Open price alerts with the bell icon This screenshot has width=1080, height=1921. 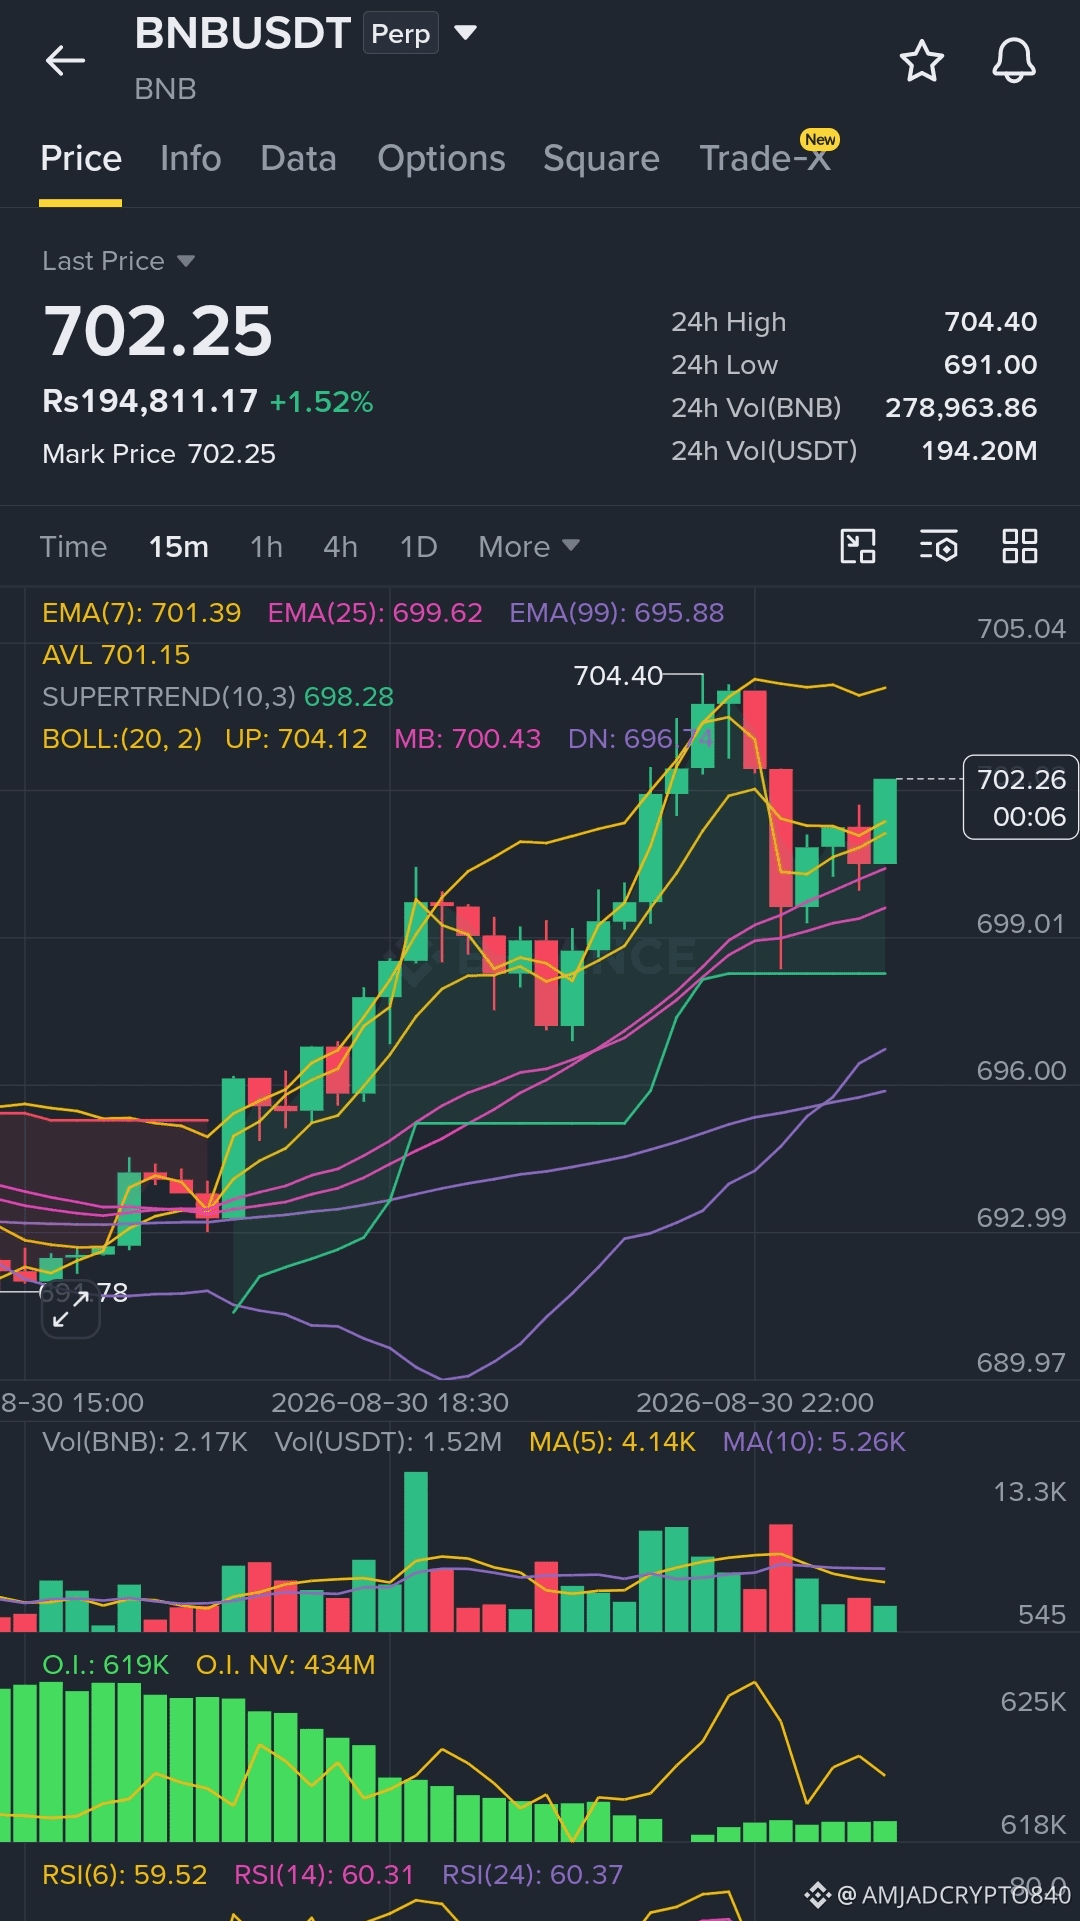tap(1013, 61)
